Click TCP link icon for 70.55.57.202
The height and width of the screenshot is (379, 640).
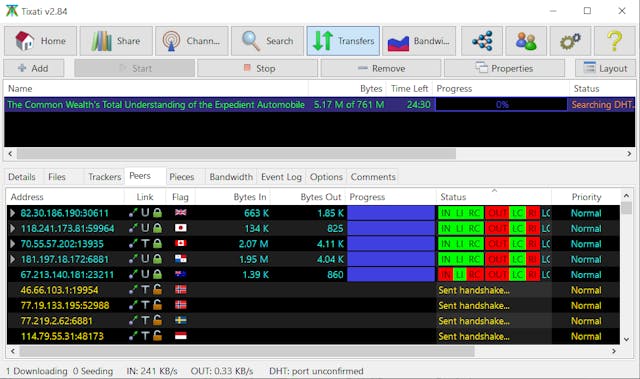[145, 244]
